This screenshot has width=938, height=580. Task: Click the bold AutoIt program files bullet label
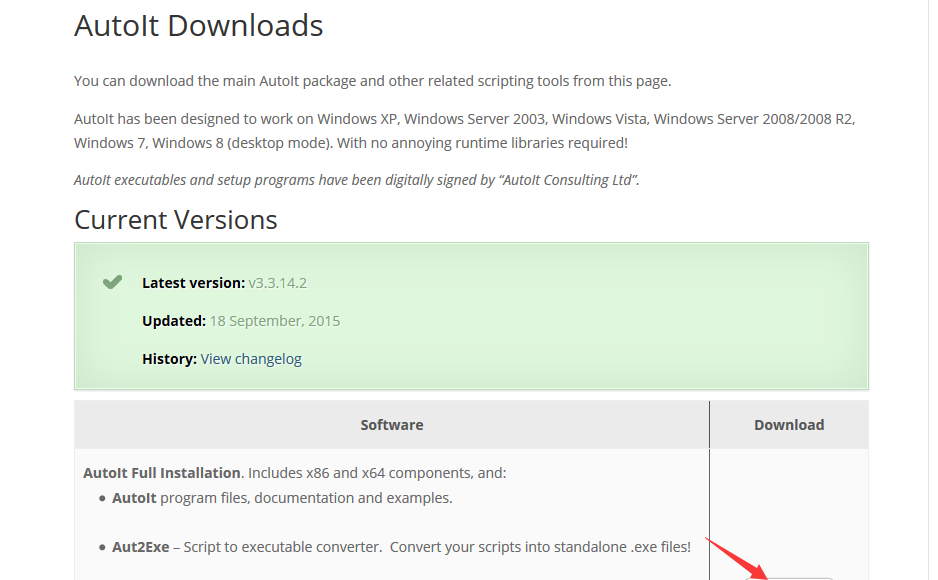(134, 498)
